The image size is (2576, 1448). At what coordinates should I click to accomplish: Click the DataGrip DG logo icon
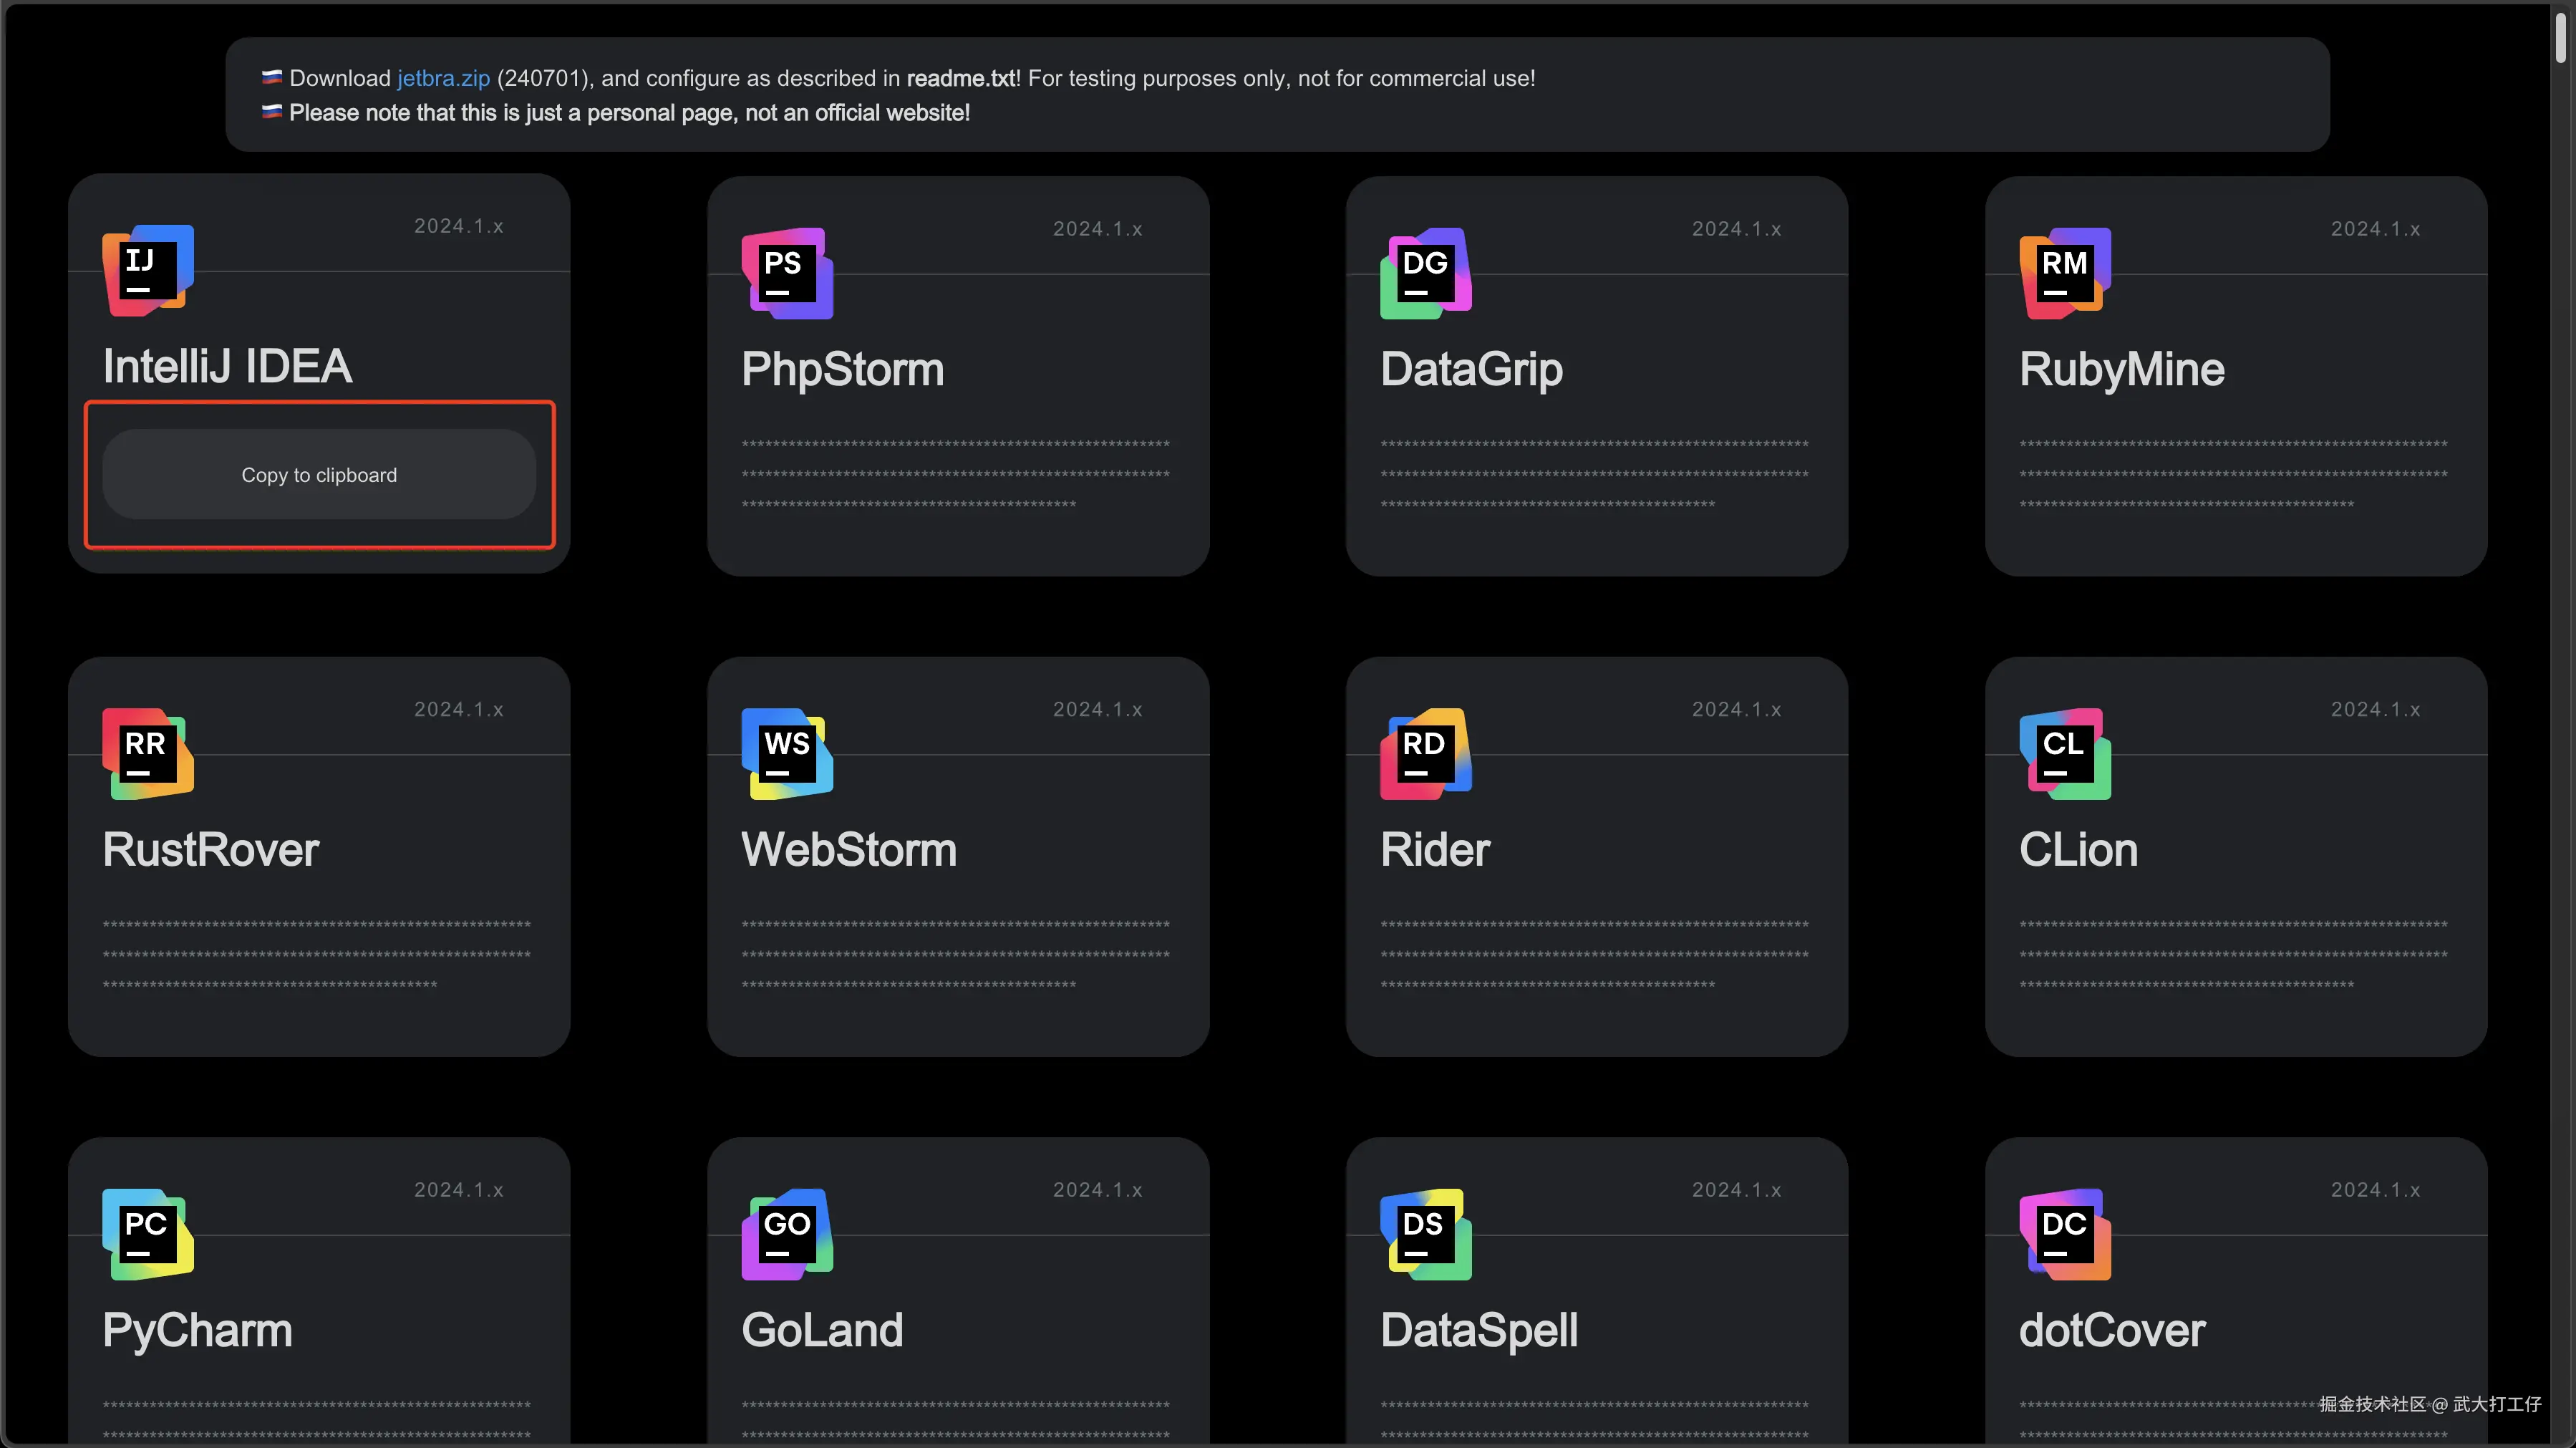pyautogui.click(x=1426, y=273)
